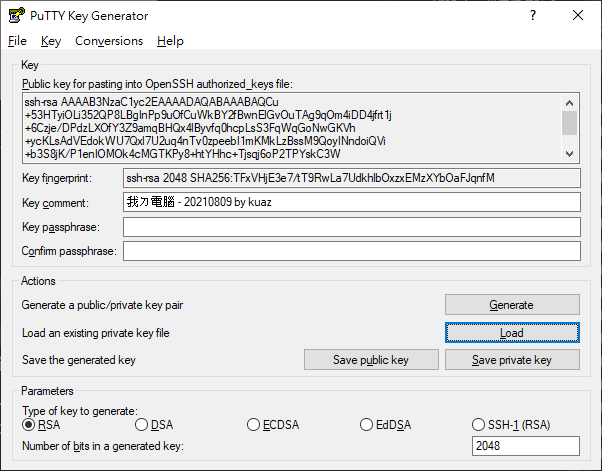
Task: Select the DSA key type
Action: [x=141, y=426]
